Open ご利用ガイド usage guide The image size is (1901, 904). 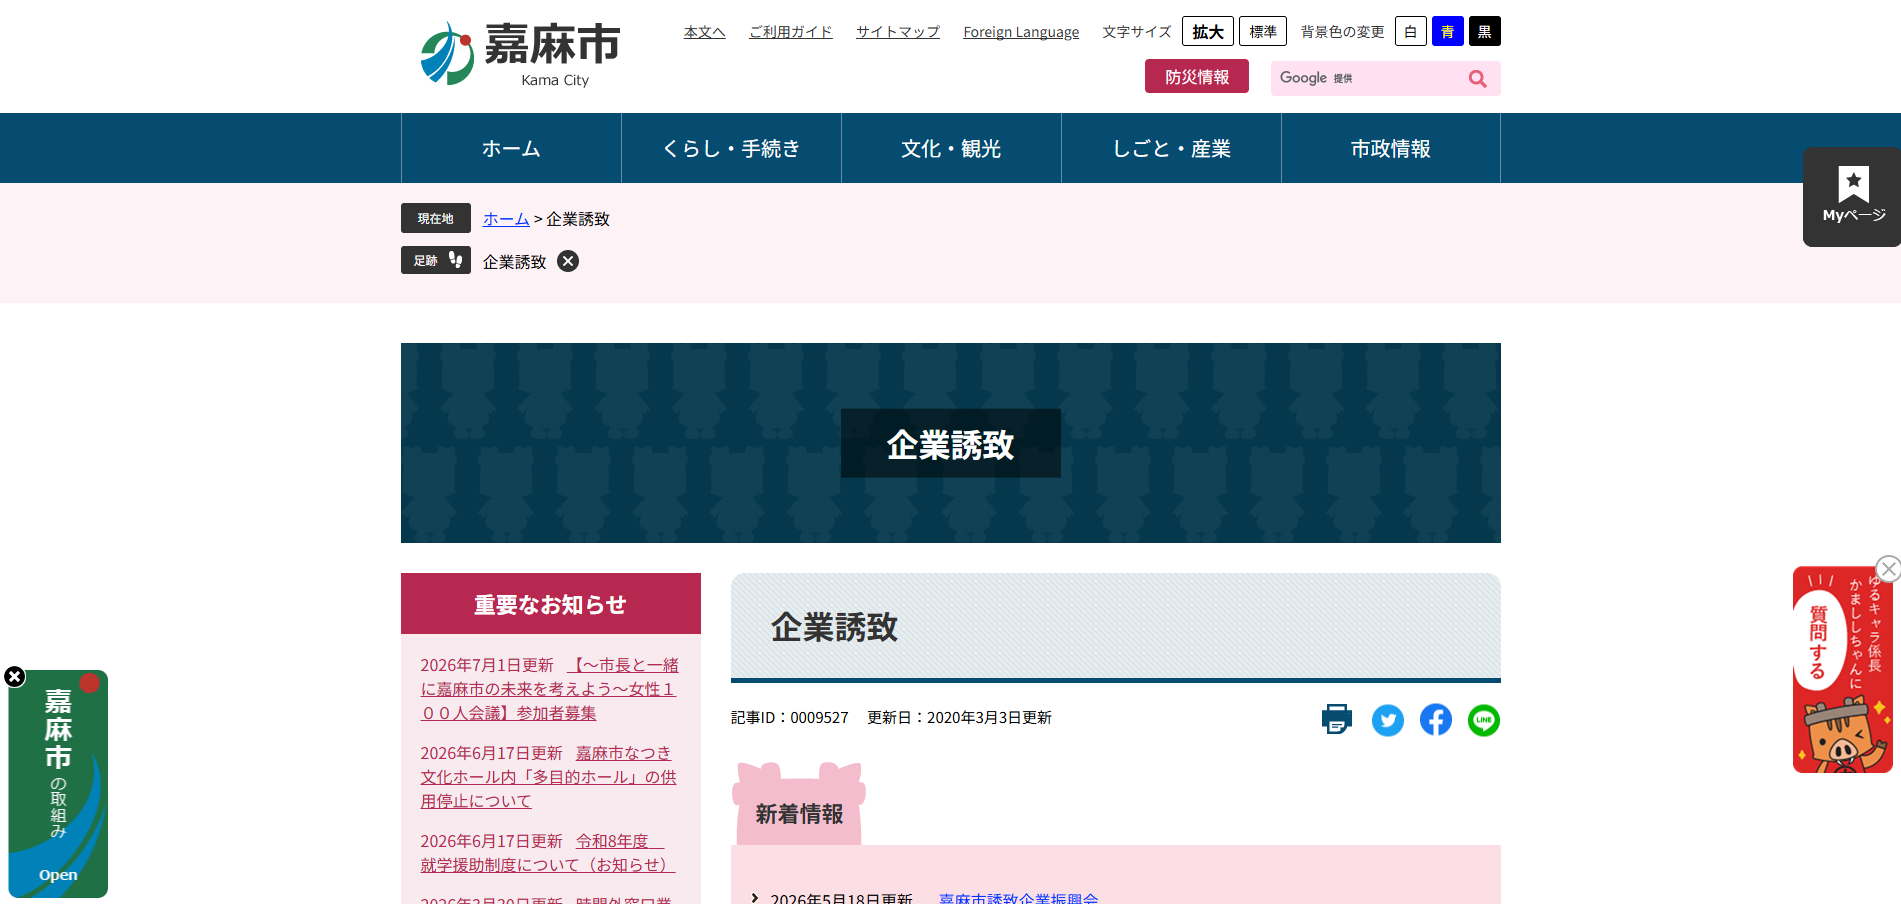pos(791,32)
